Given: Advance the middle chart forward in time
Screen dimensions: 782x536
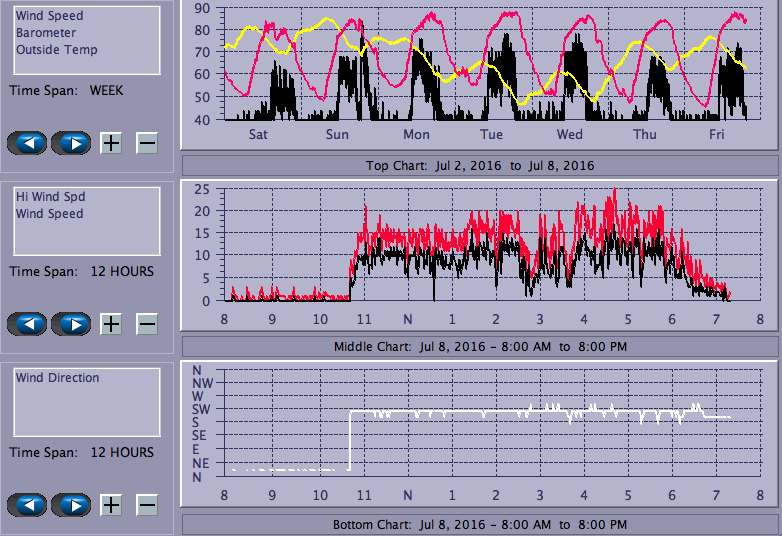Looking at the screenshot, I should 71,324.
